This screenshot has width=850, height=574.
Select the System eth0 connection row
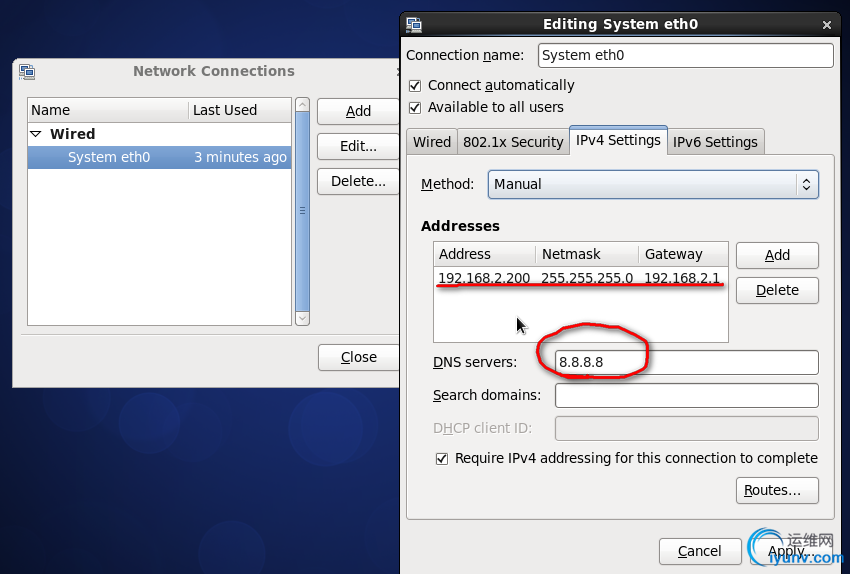[159, 157]
